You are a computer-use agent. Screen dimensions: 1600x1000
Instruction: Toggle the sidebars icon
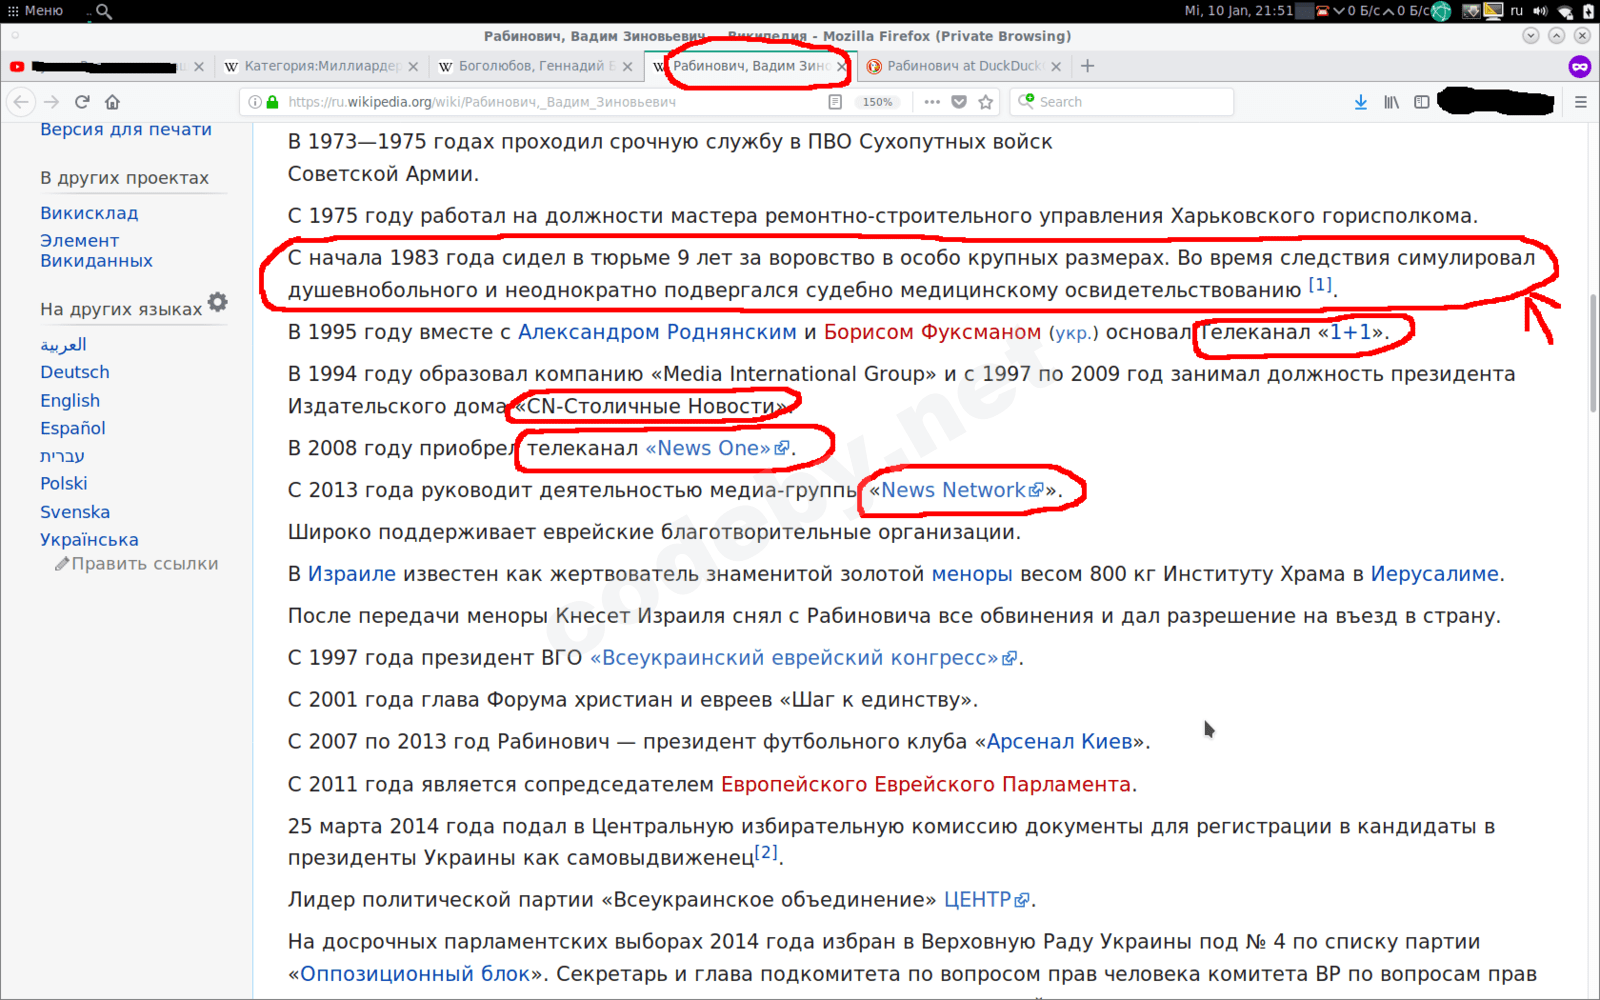(x=1421, y=101)
